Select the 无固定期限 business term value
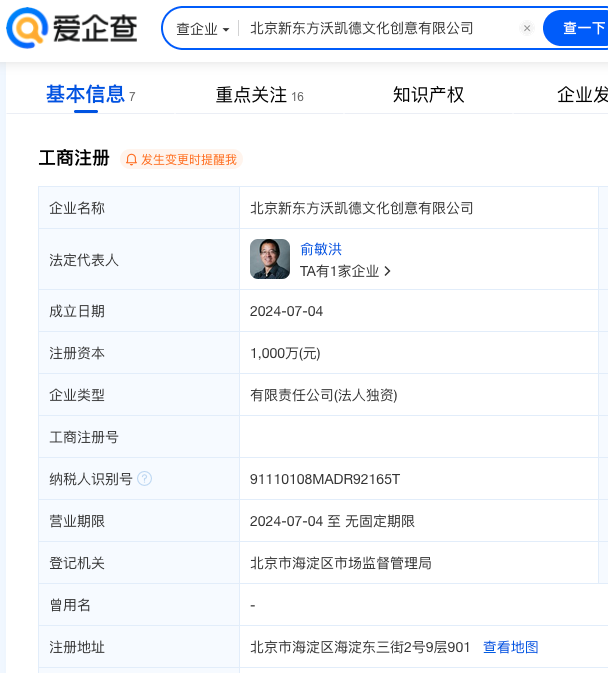Image resolution: width=608 pixels, height=673 pixels. [x=380, y=521]
